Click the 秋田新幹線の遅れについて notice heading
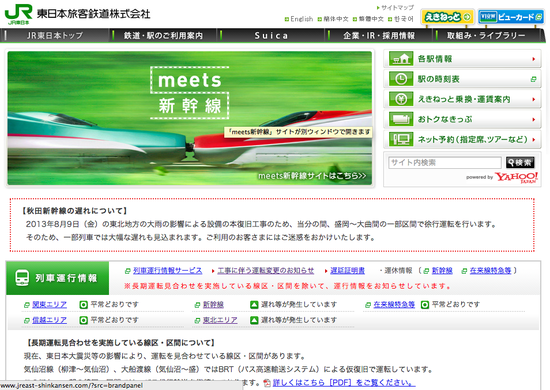The height and width of the screenshot is (390, 550). tap(74, 211)
